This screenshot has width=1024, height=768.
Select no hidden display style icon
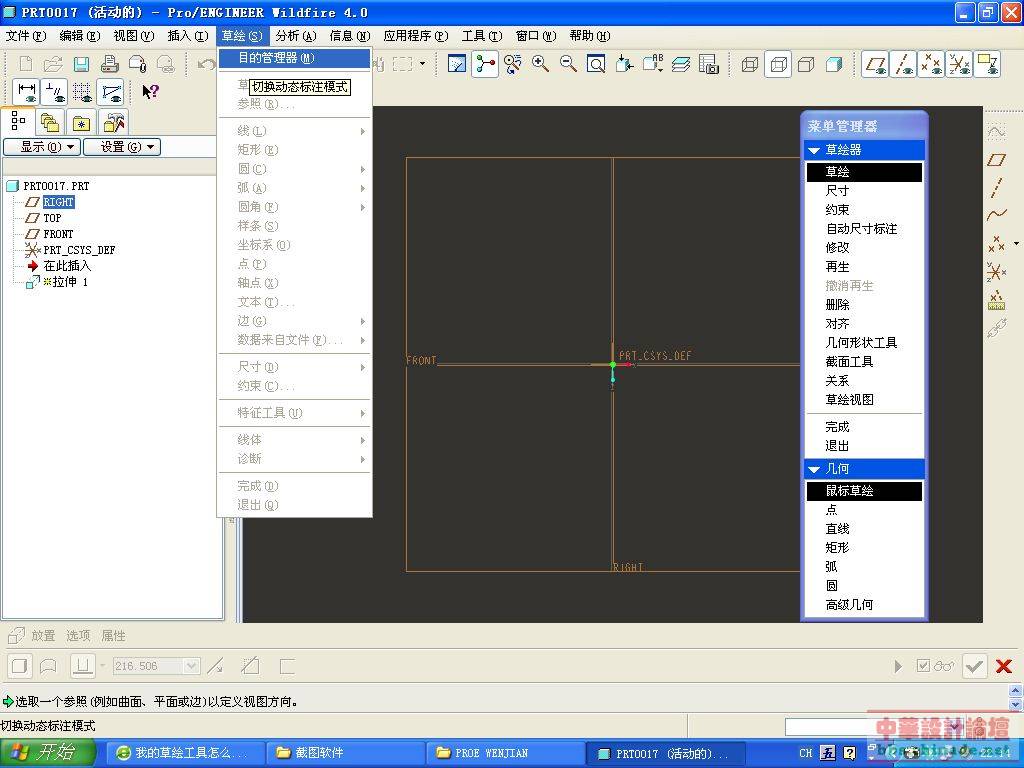tap(807, 64)
